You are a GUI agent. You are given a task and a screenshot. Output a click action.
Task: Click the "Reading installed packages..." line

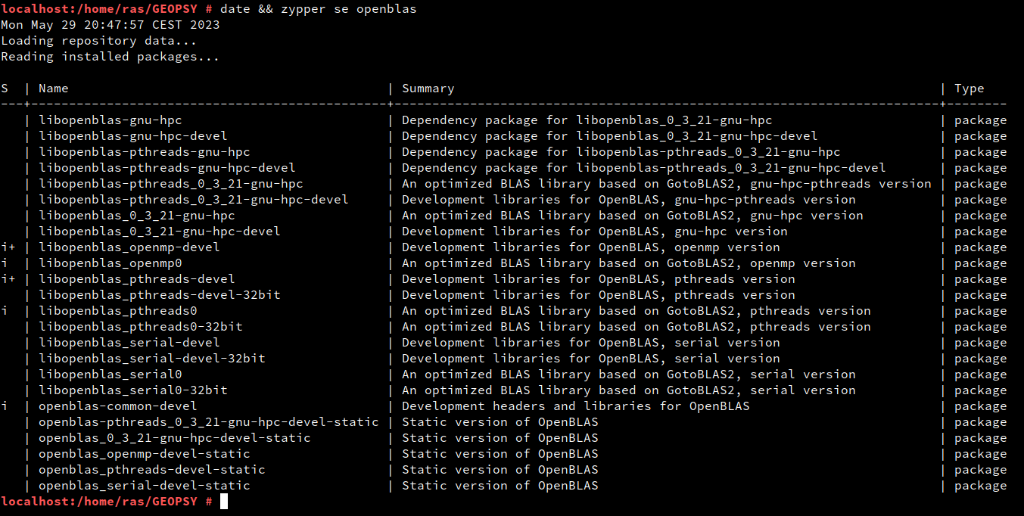tap(110, 57)
